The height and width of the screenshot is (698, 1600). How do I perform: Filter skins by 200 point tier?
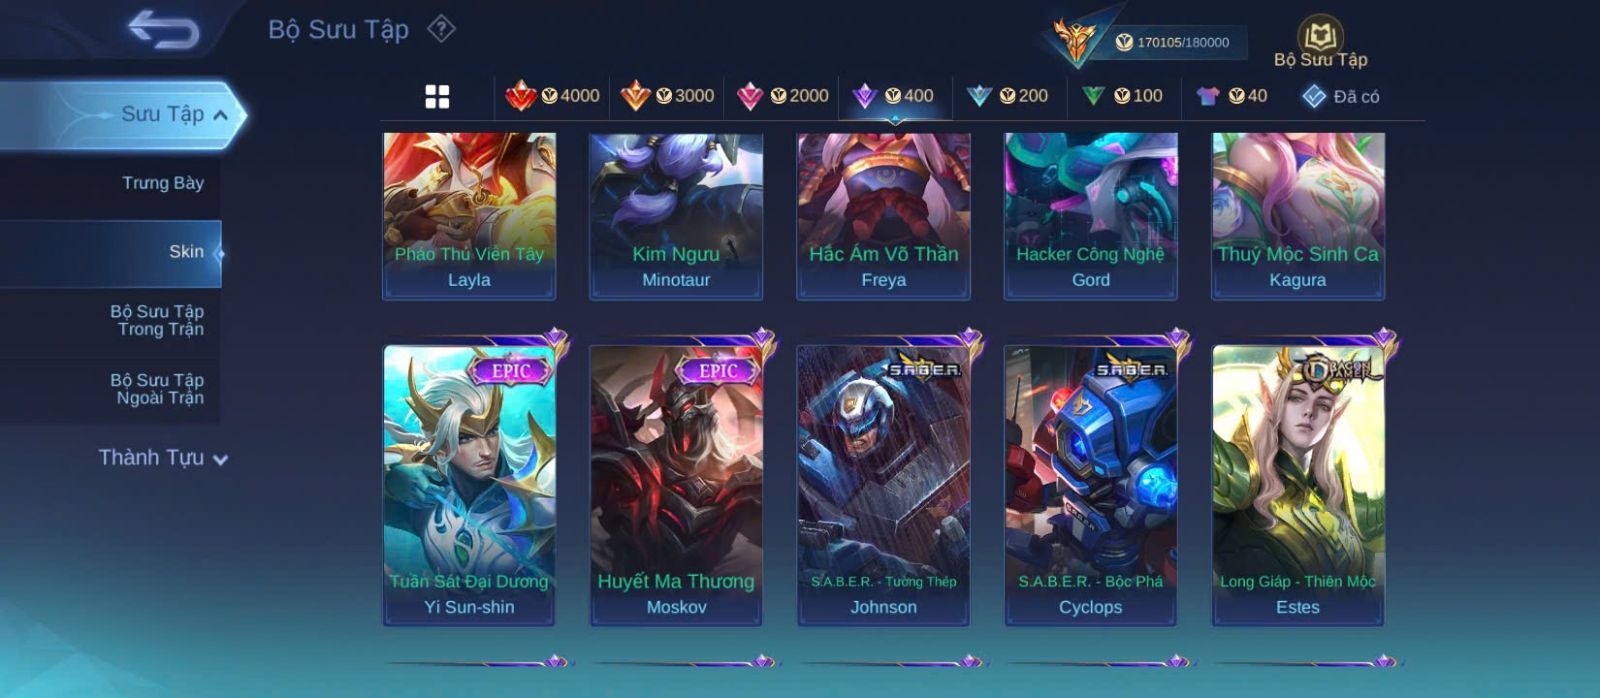tap(1007, 96)
